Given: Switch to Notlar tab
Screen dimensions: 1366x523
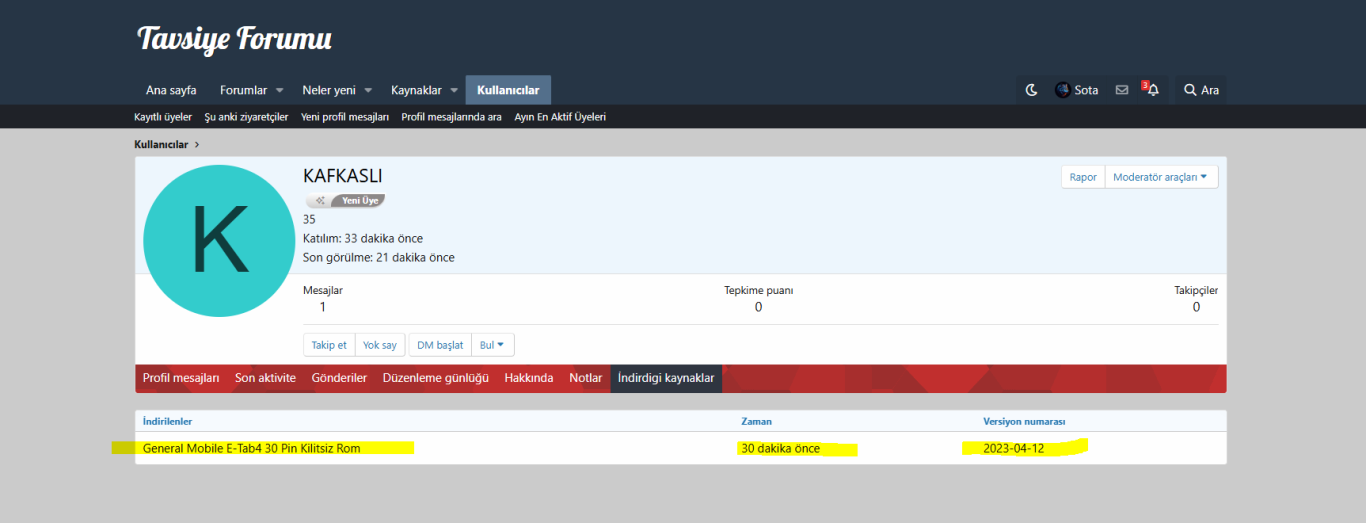Looking at the screenshot, I should (586, 378).
